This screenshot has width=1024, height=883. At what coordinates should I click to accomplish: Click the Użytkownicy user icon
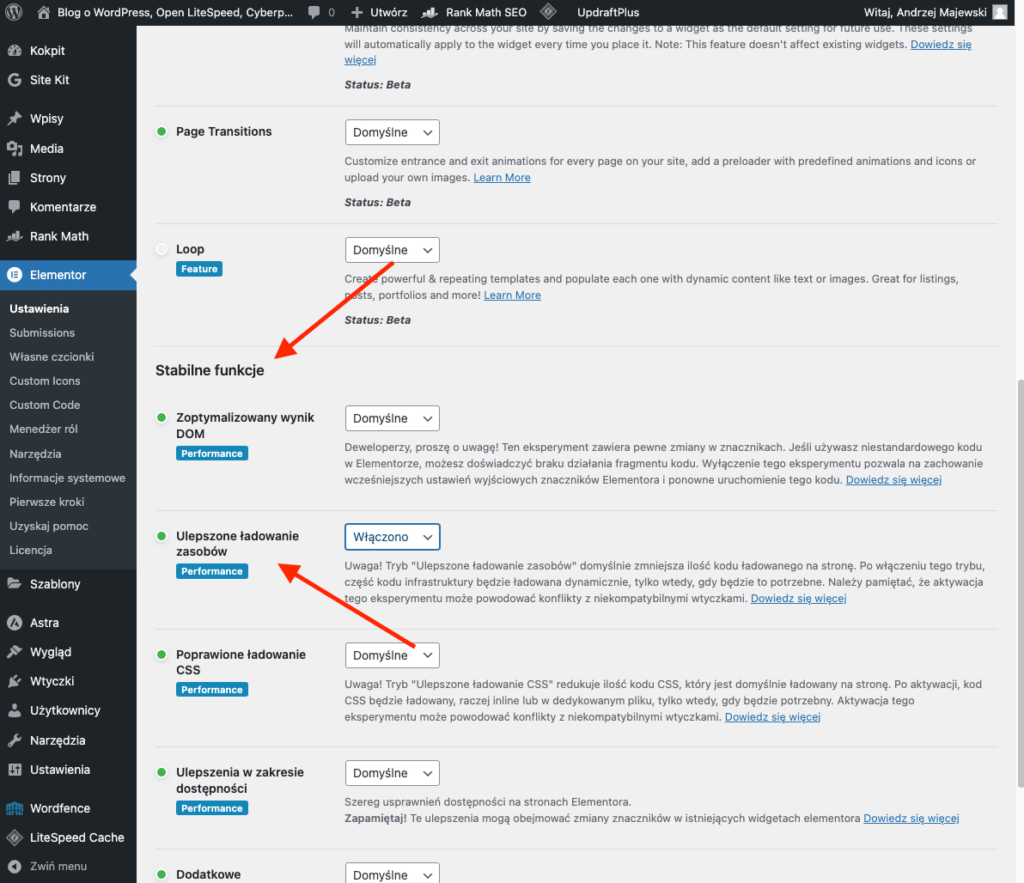[x=14, y=711]
